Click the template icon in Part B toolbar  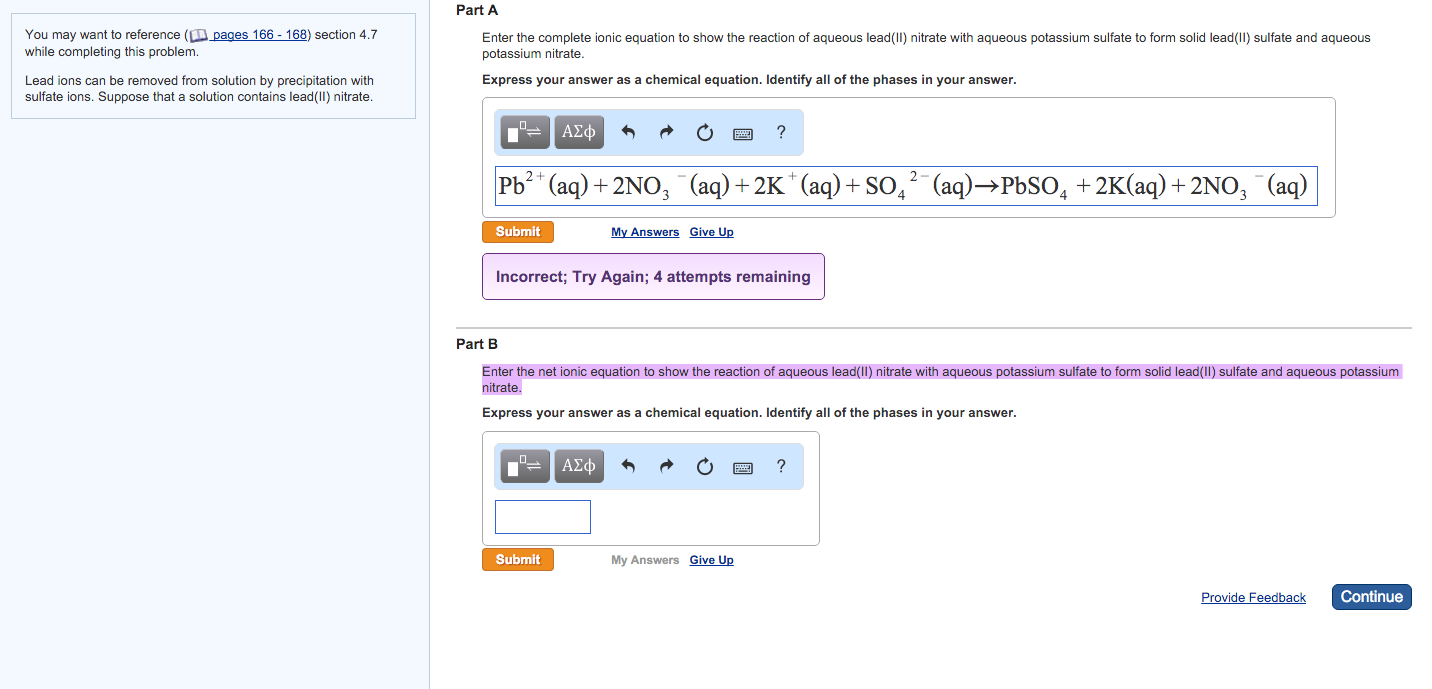coord(523,465)
